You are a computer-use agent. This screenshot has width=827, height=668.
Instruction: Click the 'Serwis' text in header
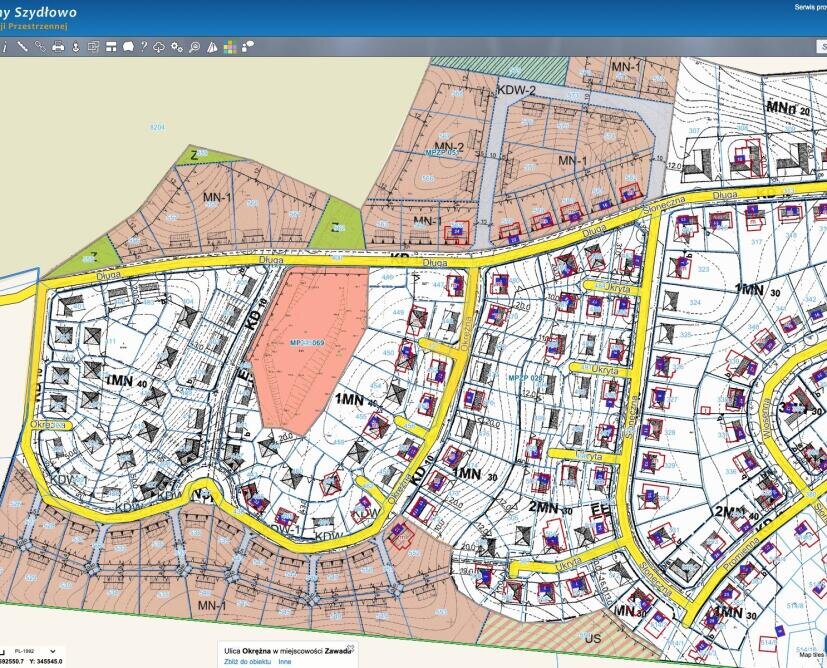point(804,7)
